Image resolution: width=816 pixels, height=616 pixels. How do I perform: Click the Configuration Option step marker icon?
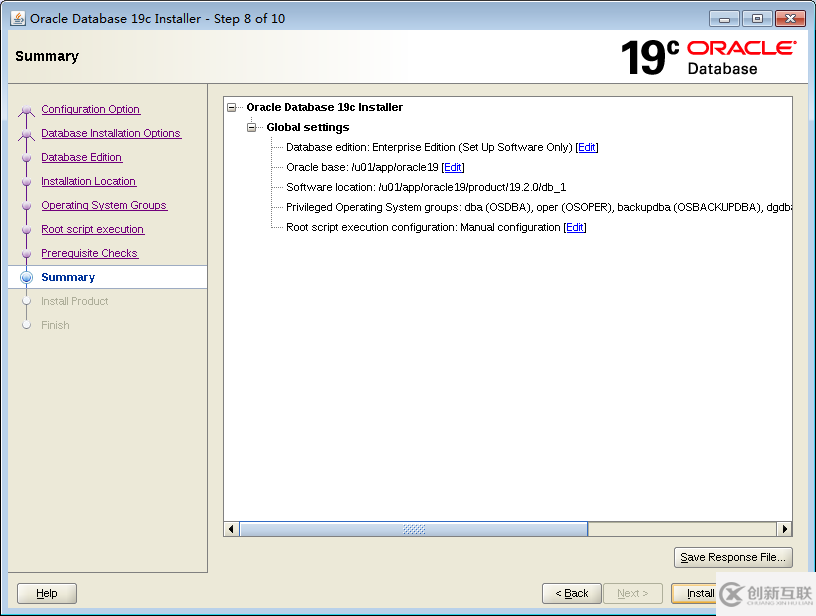coord(27,111)
